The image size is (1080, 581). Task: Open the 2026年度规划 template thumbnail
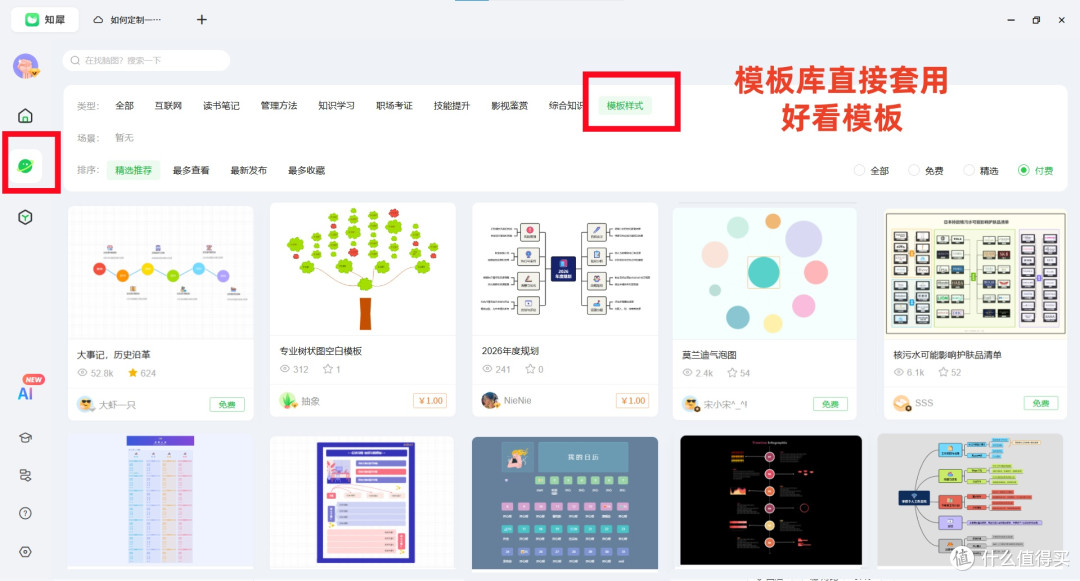pyautogui.click(x=565, y=269)
